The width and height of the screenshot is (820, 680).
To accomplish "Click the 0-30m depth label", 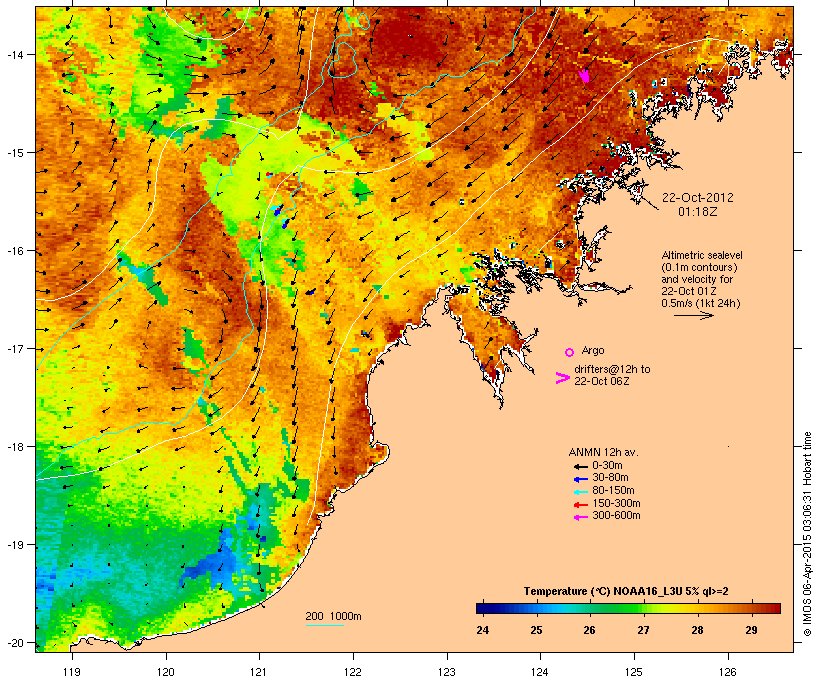I will tap(607, 466).
